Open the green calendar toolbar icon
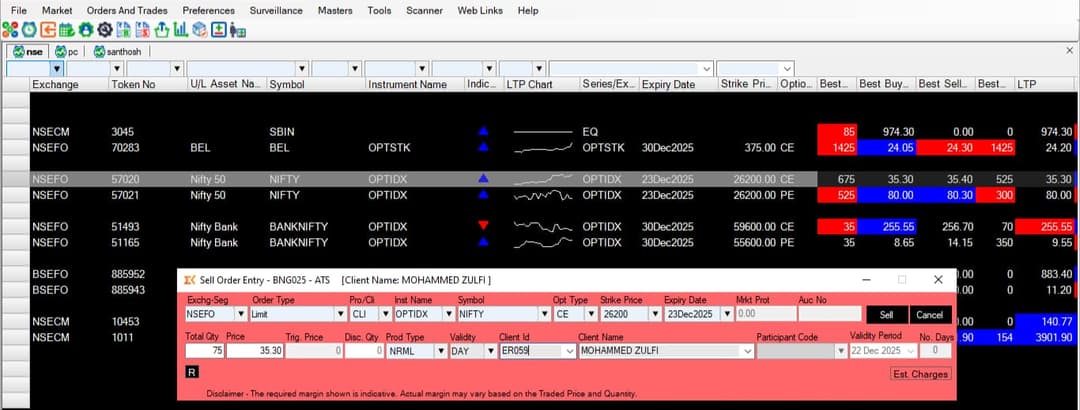Viewport: 1080px width, 410px height. 67,30
